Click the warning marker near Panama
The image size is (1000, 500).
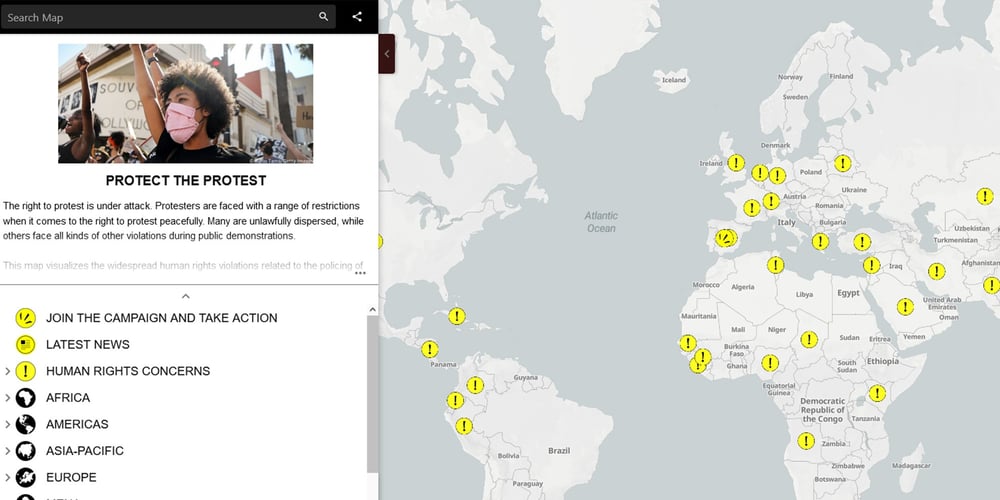[x=430, y=349]
